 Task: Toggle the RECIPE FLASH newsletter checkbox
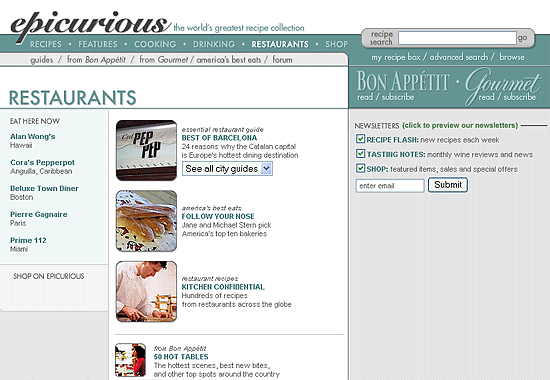(360, 139)
